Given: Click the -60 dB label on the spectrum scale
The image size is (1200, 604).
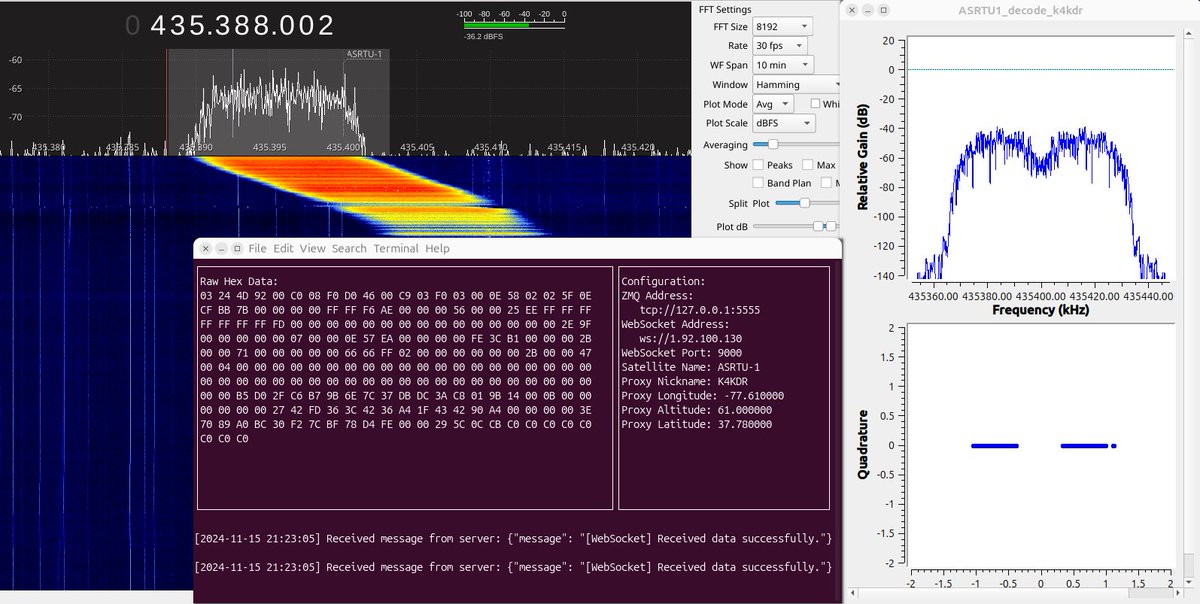Looking at the screenshot, I should [x=15, y=60].
